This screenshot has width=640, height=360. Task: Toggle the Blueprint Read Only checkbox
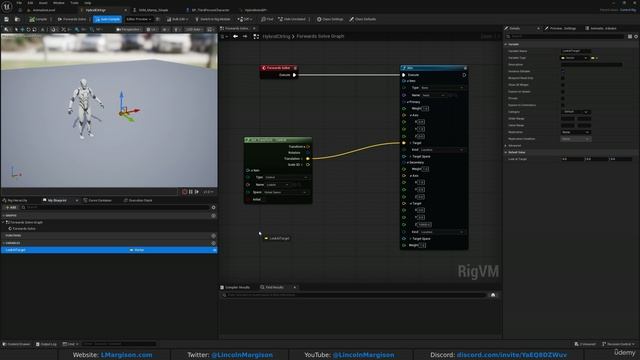click(x=563, y=78)
